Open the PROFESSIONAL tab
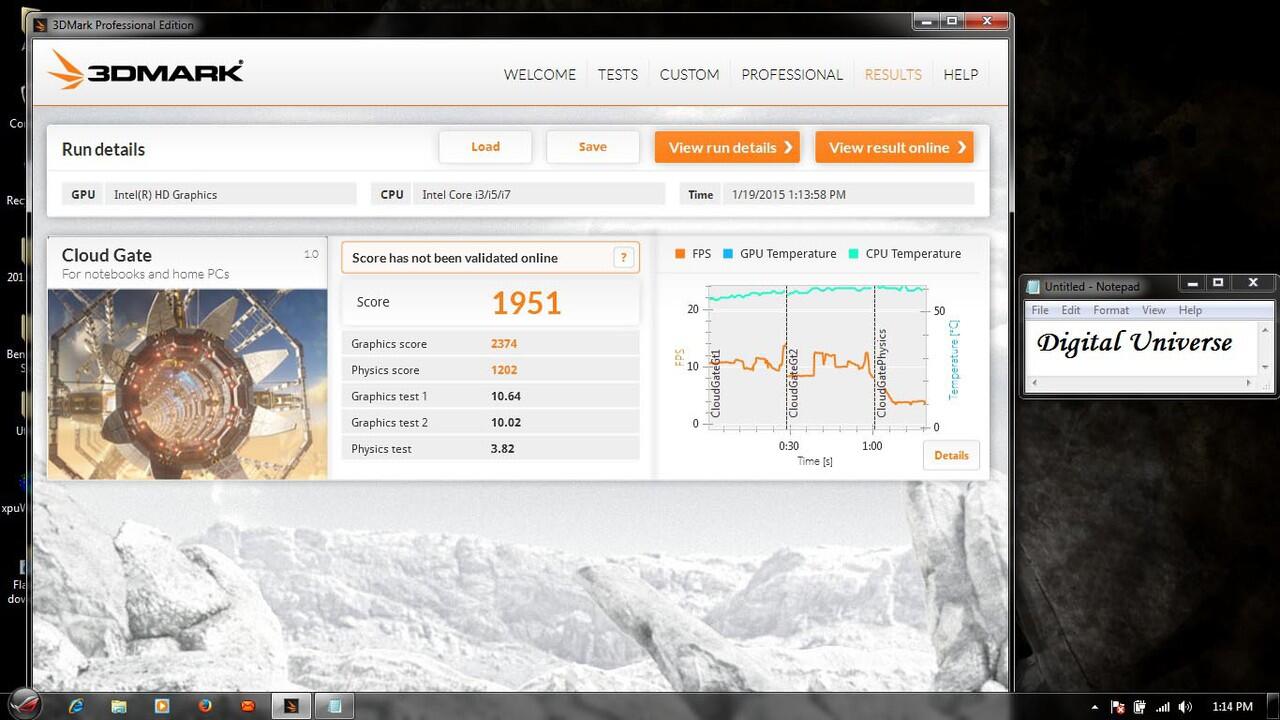Screen dimensions: 1280x720 (792, 74)
